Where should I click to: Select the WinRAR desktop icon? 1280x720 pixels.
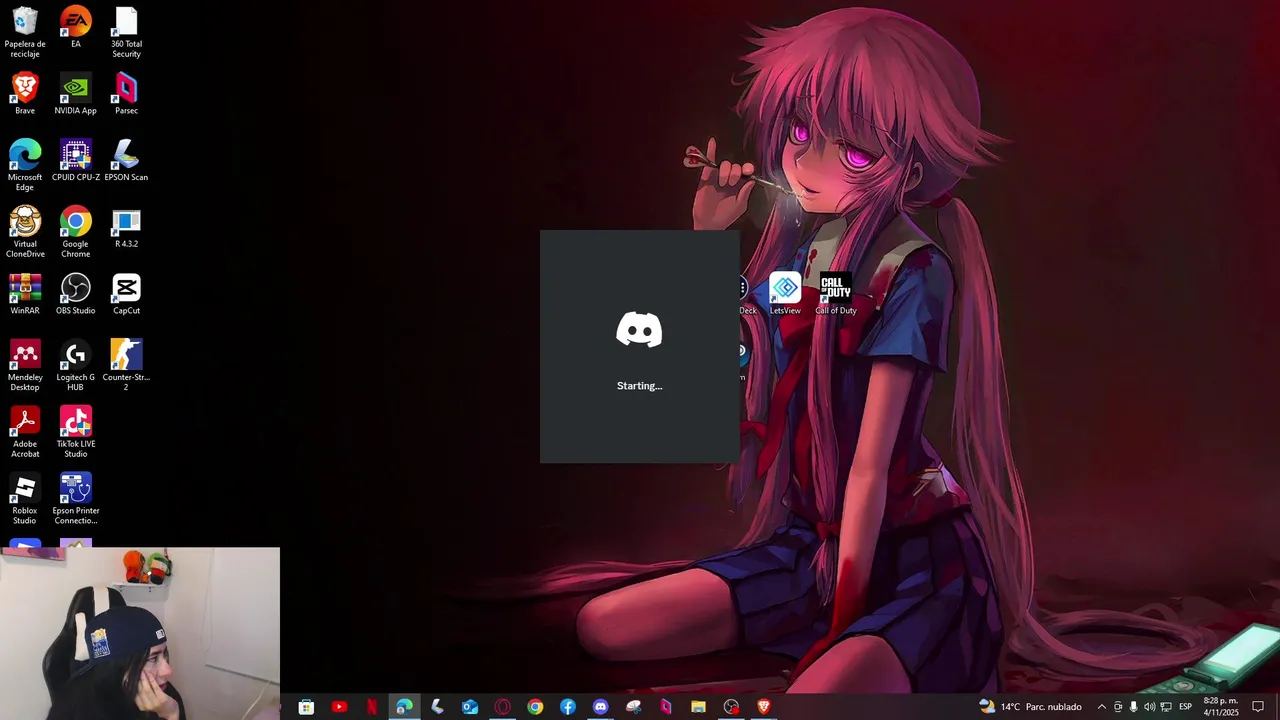click(x=25, y=293)
